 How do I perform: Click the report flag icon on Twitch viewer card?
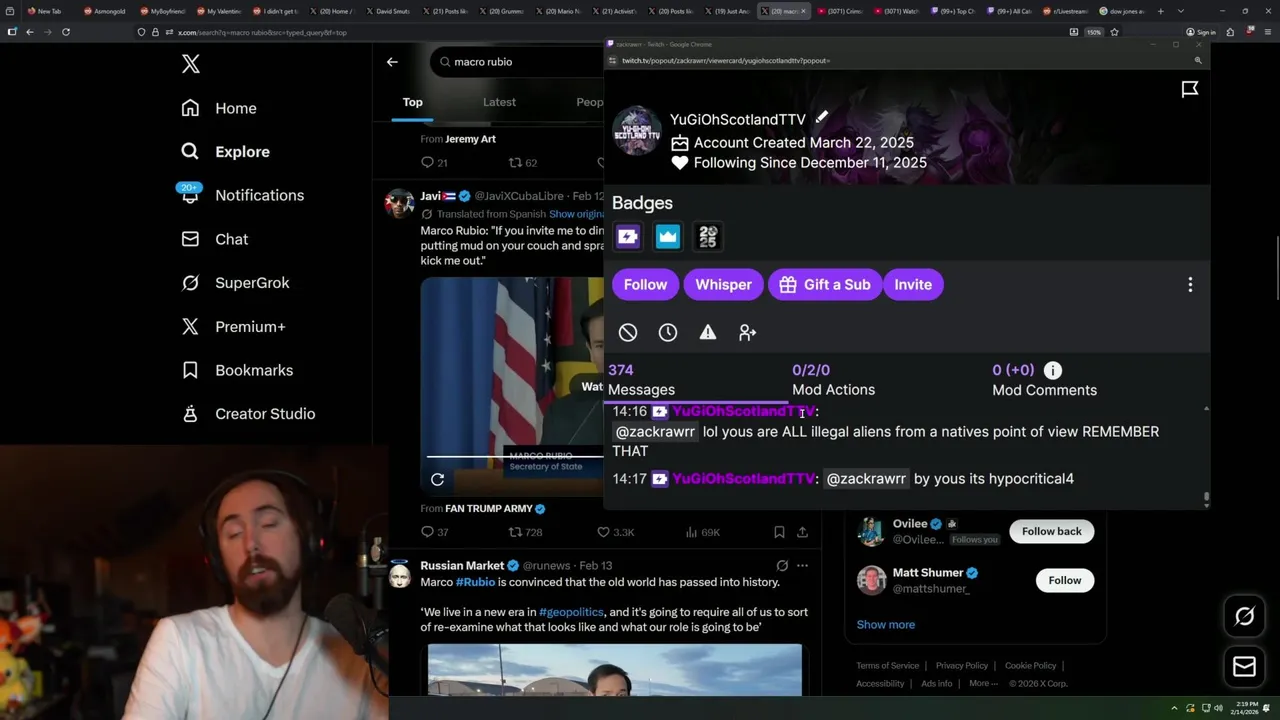point(1190,90)
